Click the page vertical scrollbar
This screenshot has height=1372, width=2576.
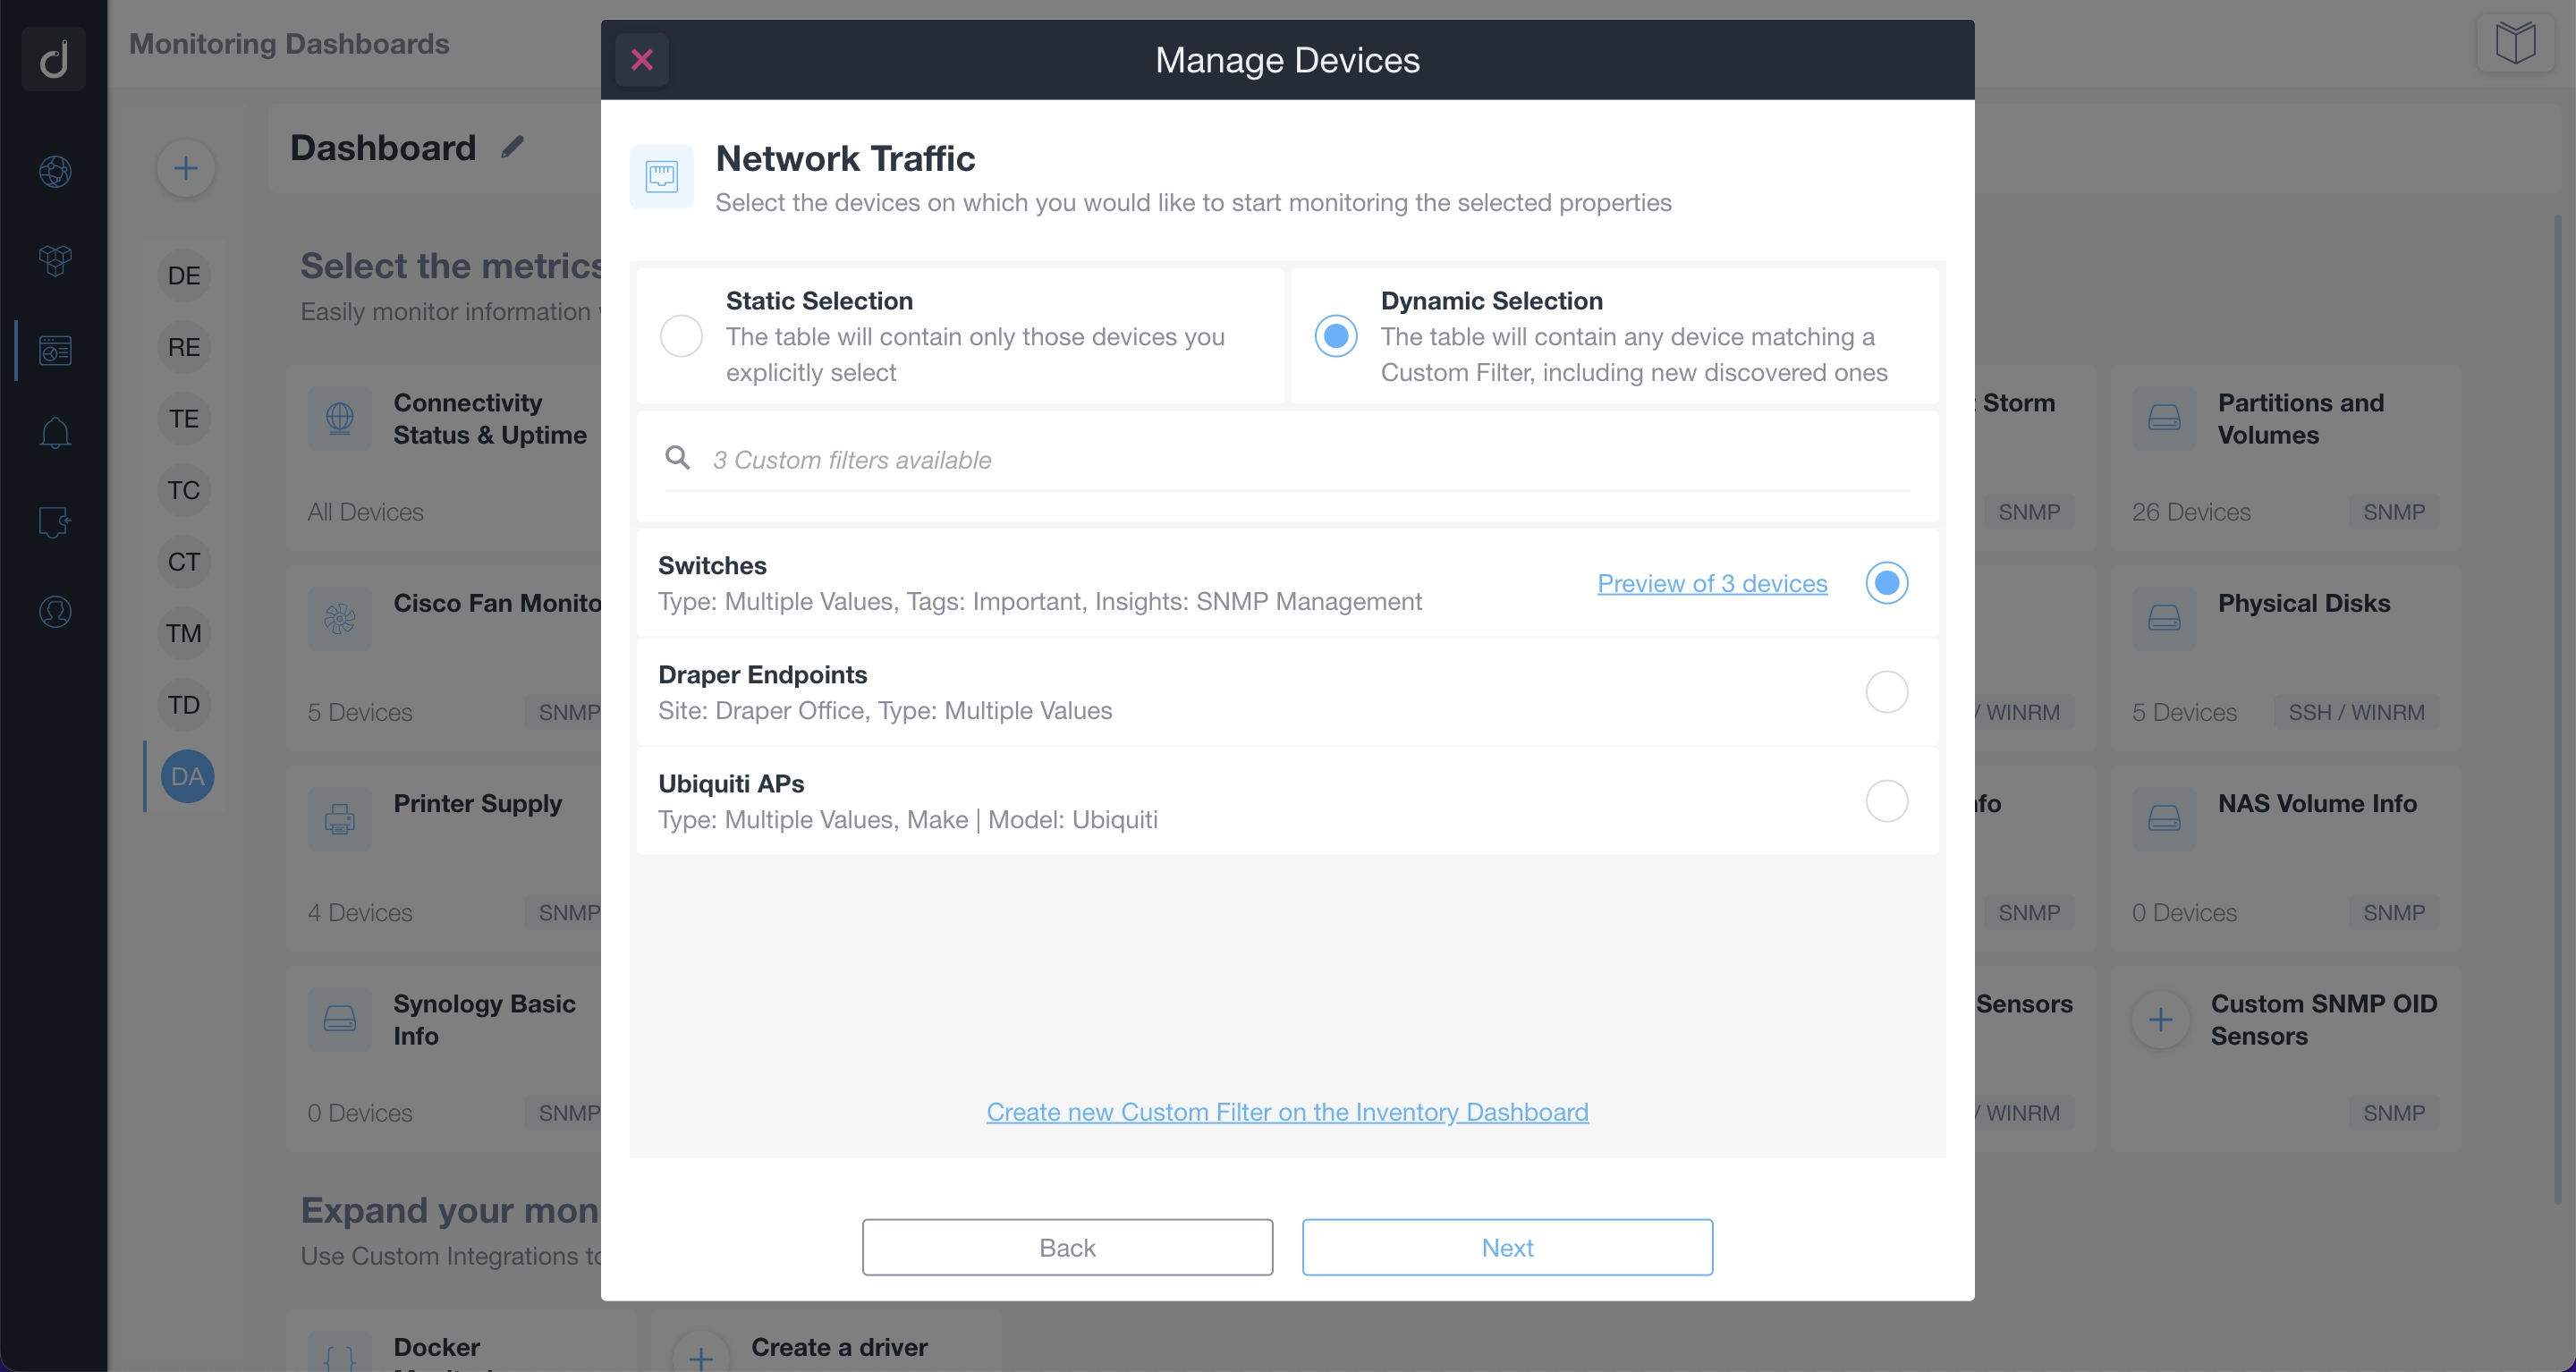[x=2558, y=710]
